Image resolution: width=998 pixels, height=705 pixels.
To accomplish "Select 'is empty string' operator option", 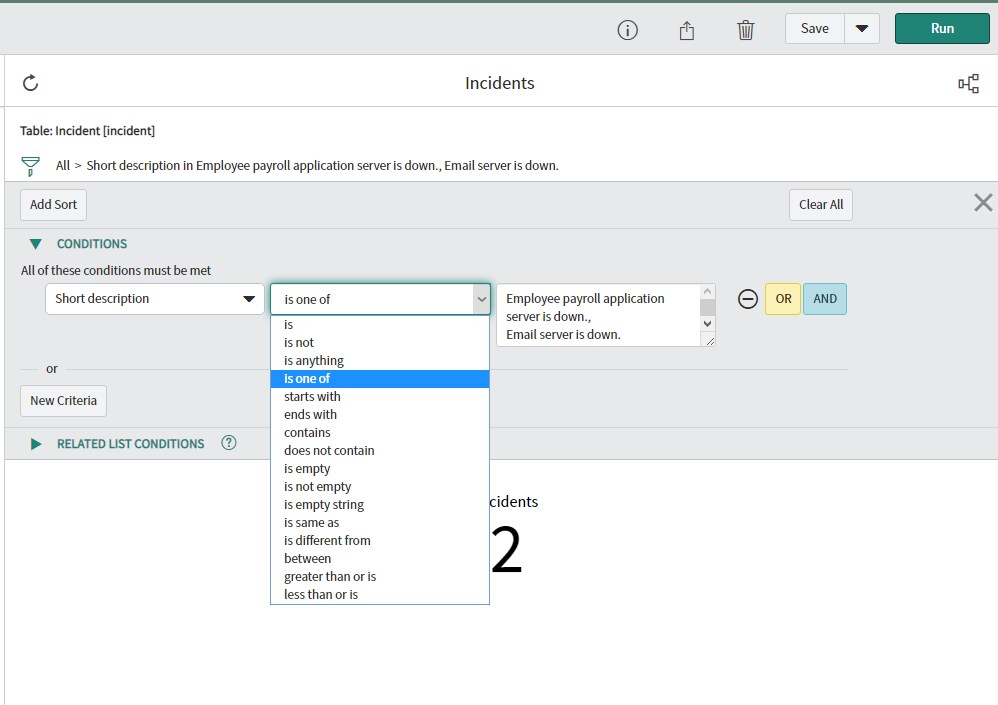I will pos(380,505).
